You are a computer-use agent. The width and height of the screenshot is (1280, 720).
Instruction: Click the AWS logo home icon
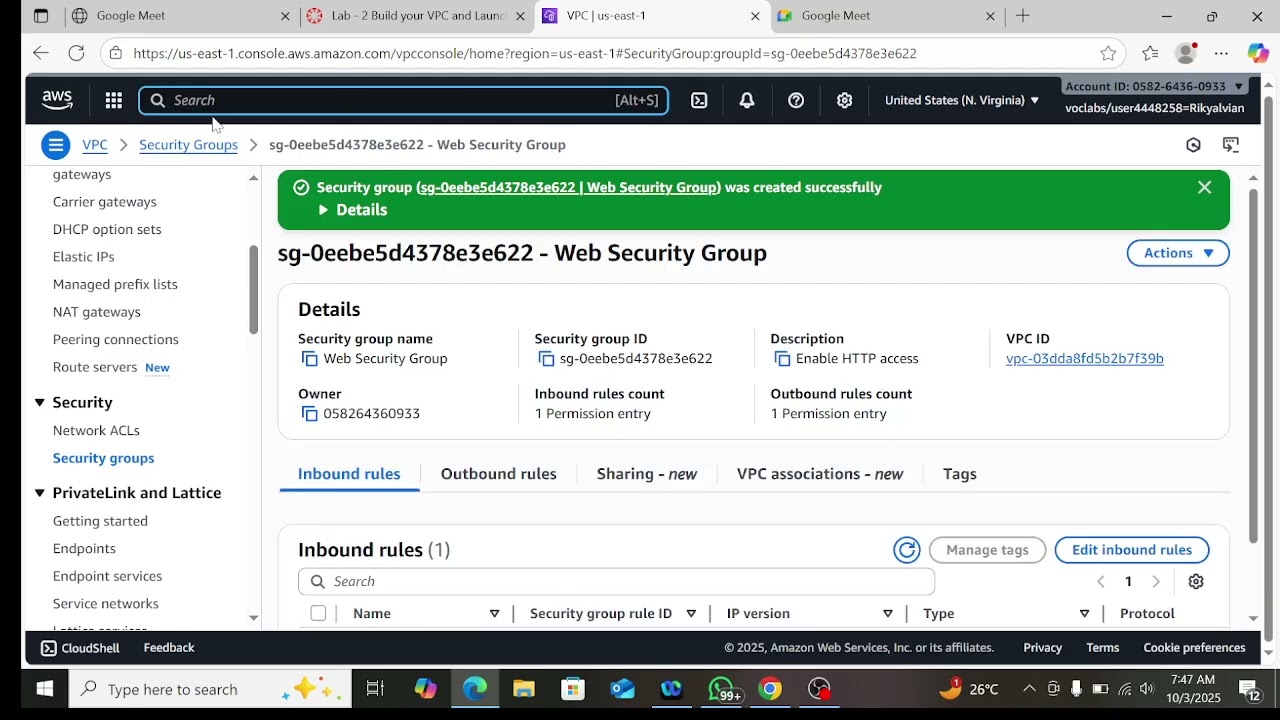57,100
